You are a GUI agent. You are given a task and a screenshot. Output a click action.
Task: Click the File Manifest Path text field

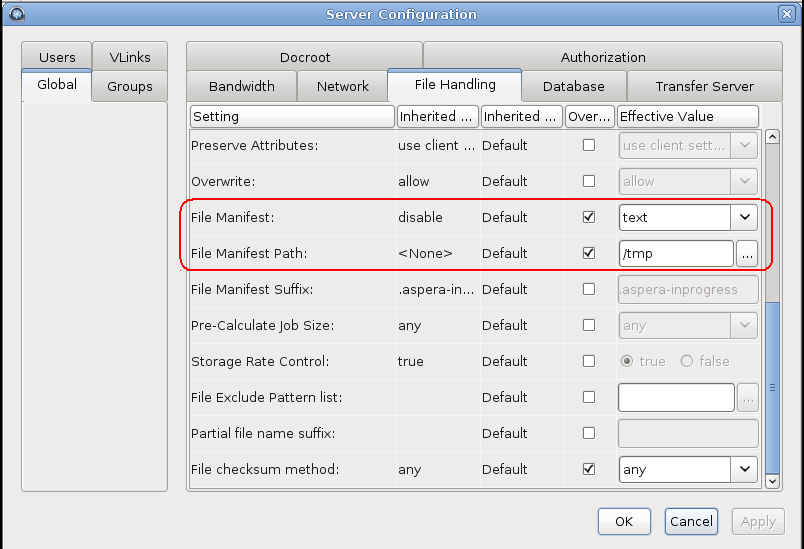point(675,254)
